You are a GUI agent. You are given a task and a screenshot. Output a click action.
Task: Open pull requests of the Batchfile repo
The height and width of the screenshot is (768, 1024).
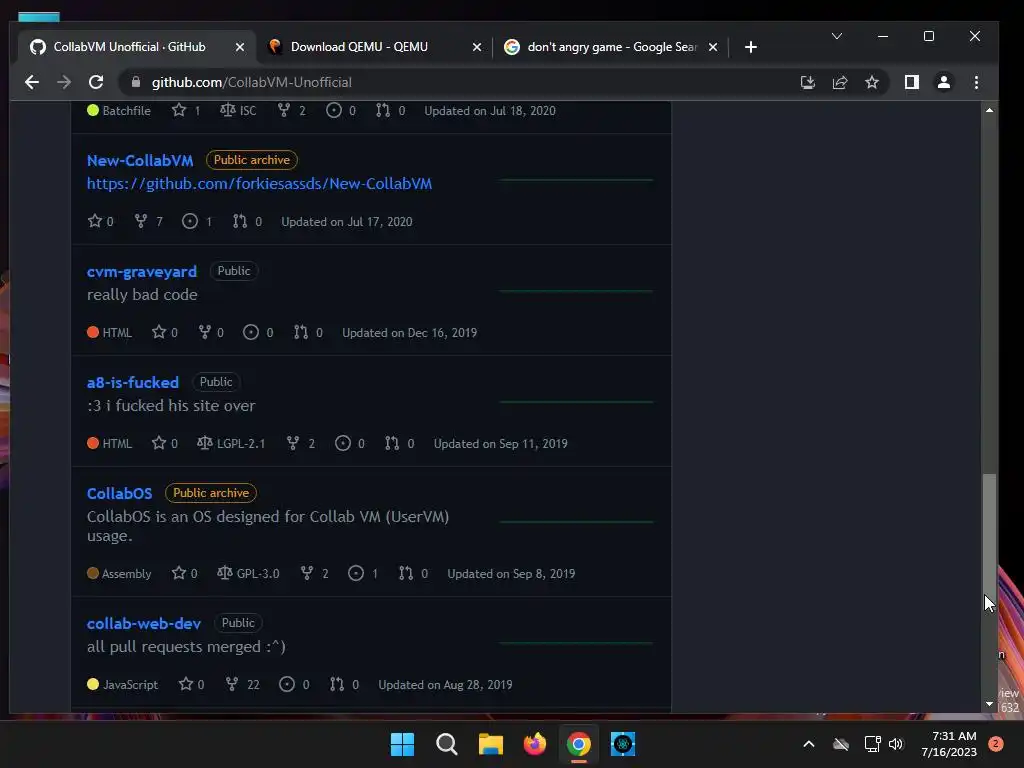click(391, 110)
